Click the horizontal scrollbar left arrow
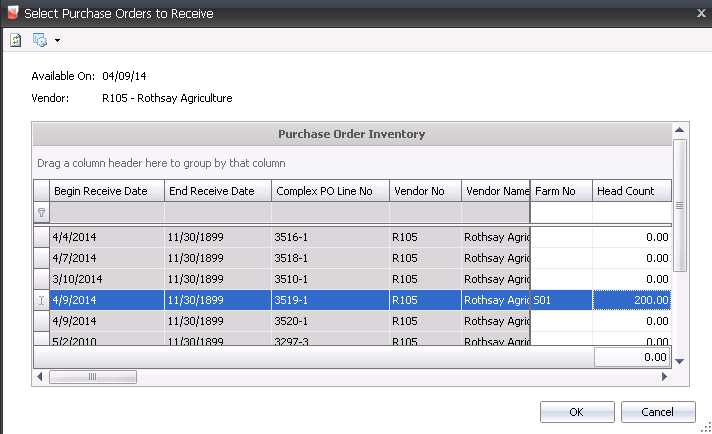The image size is (712, 434). click(x=40, y=377)
